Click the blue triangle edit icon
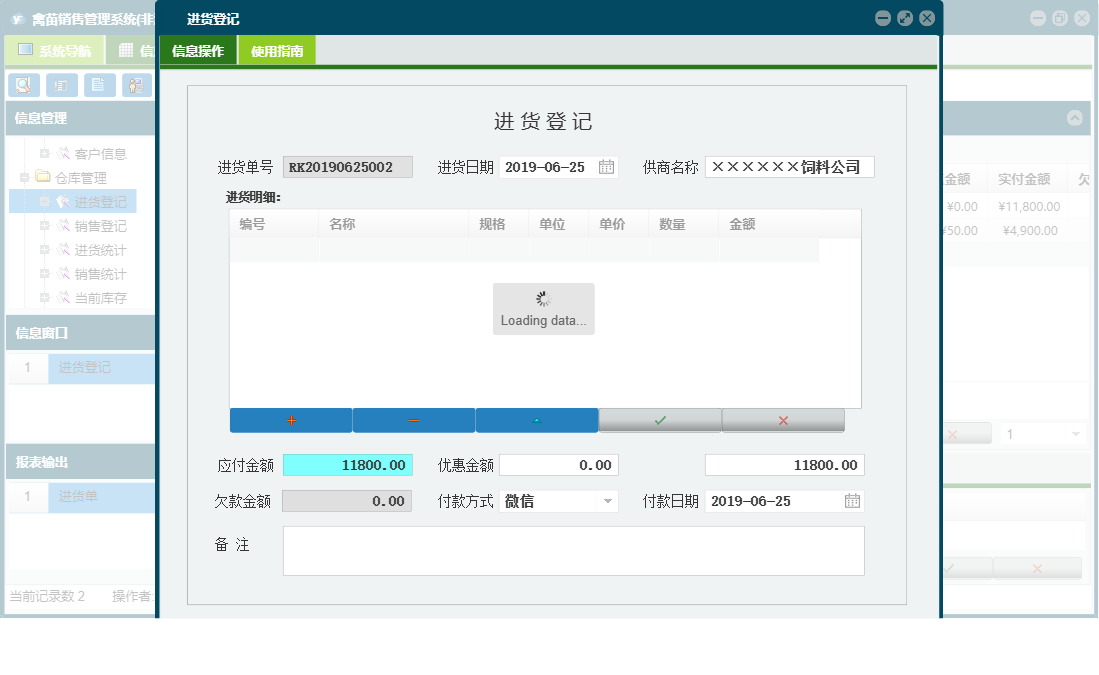The width and height of the screenshot is (1099, 675). (536, 420)
